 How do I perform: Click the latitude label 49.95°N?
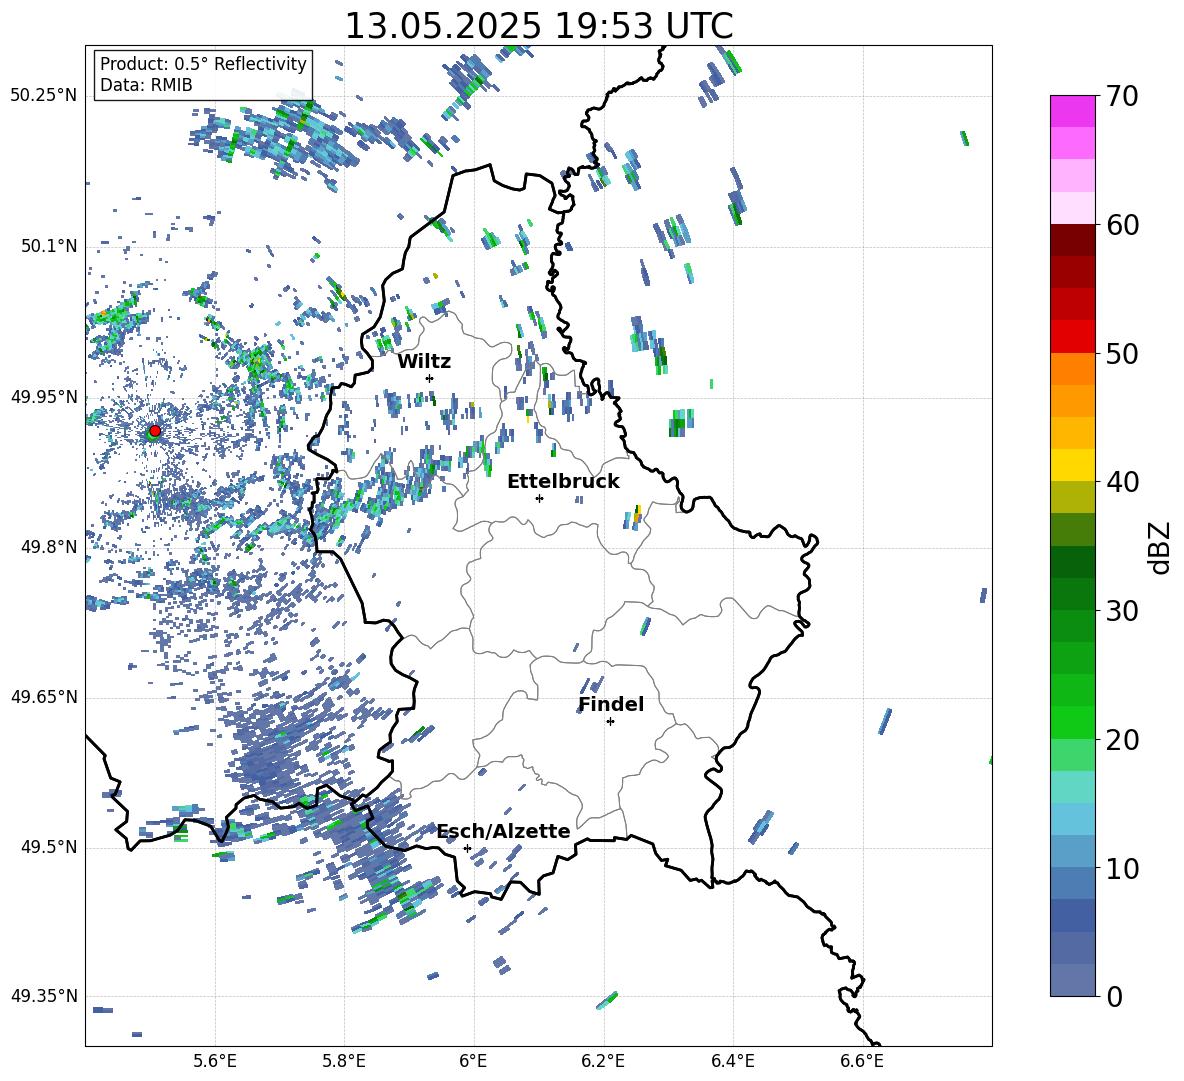click(44, 397)
